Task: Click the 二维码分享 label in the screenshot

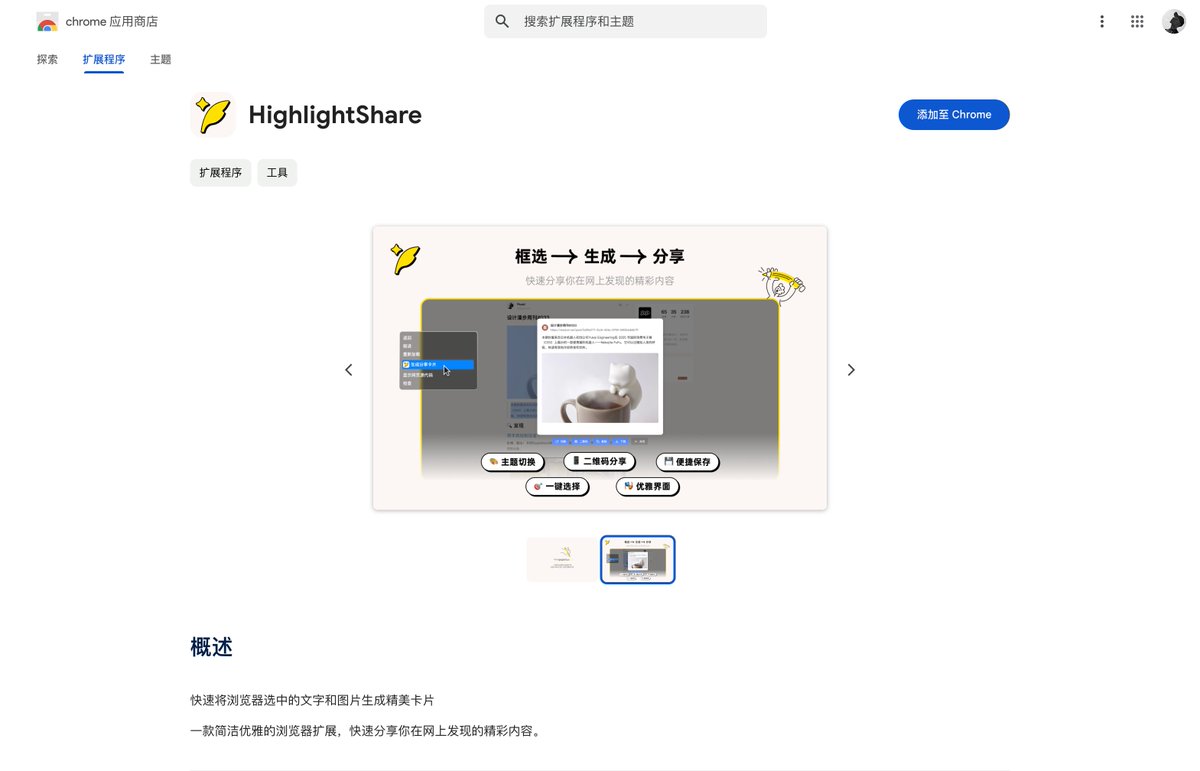Action: coord(600,461)
